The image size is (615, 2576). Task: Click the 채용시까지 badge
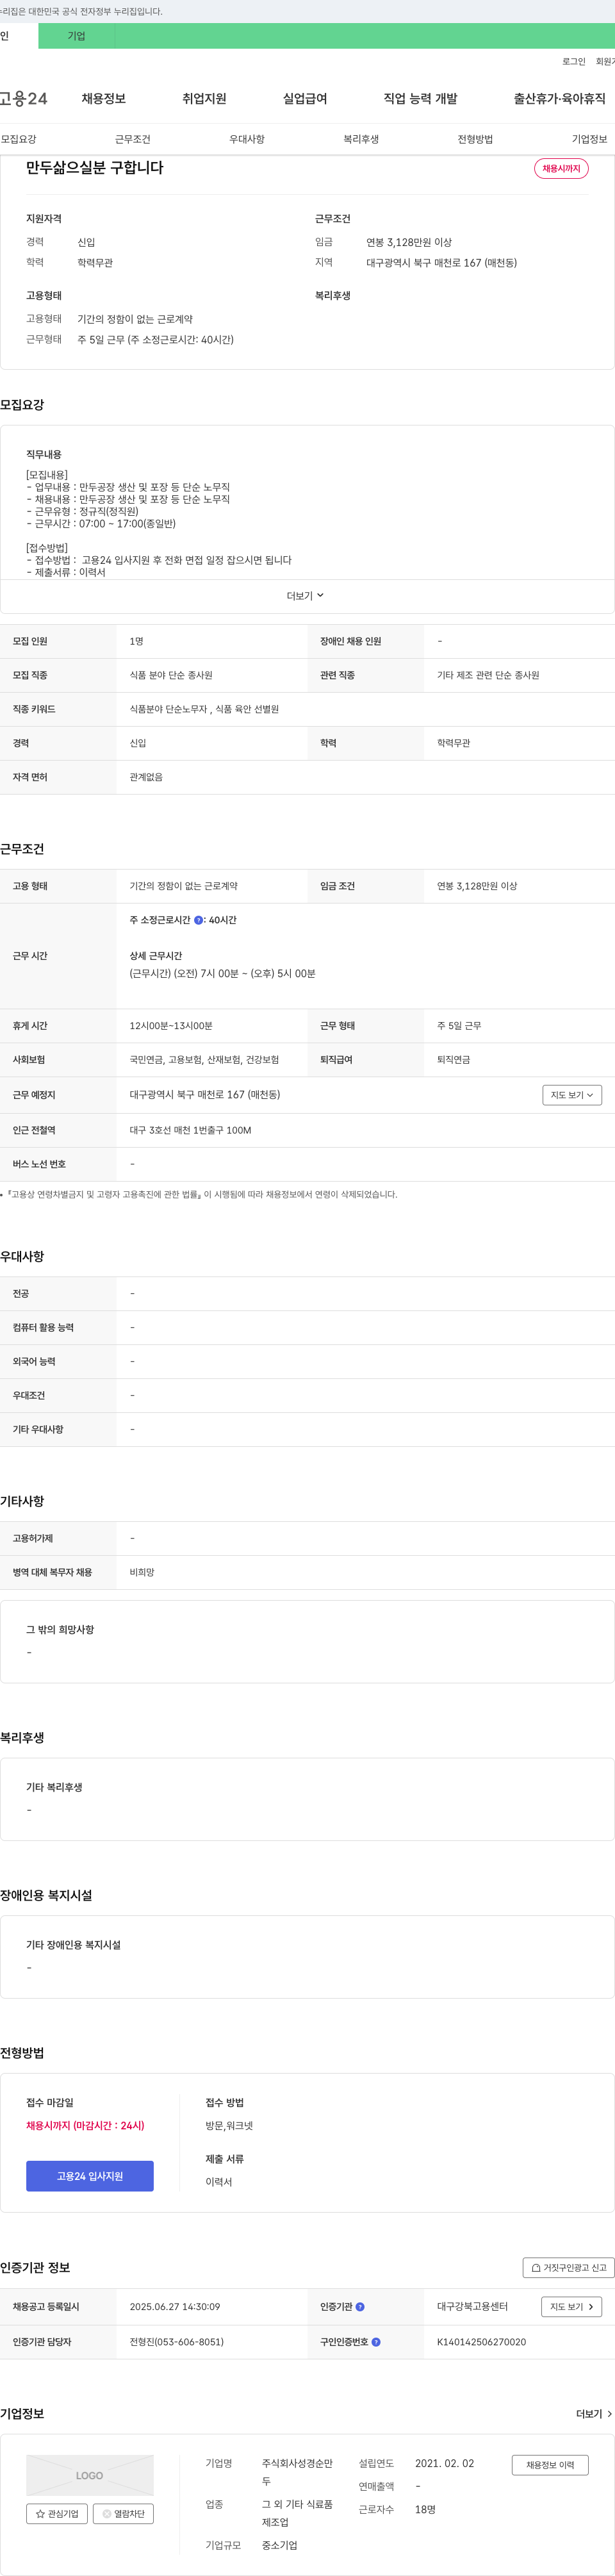561,169
